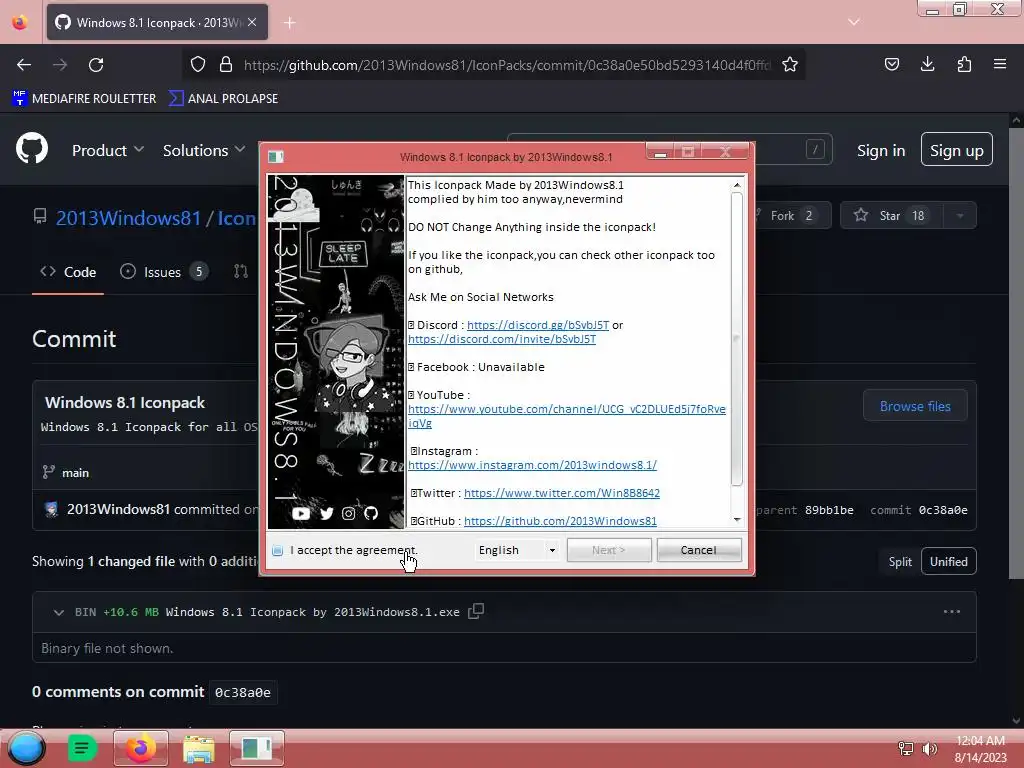Click the site padlock icon
This screenshot has width=1024, height=768.
[225, 64]
